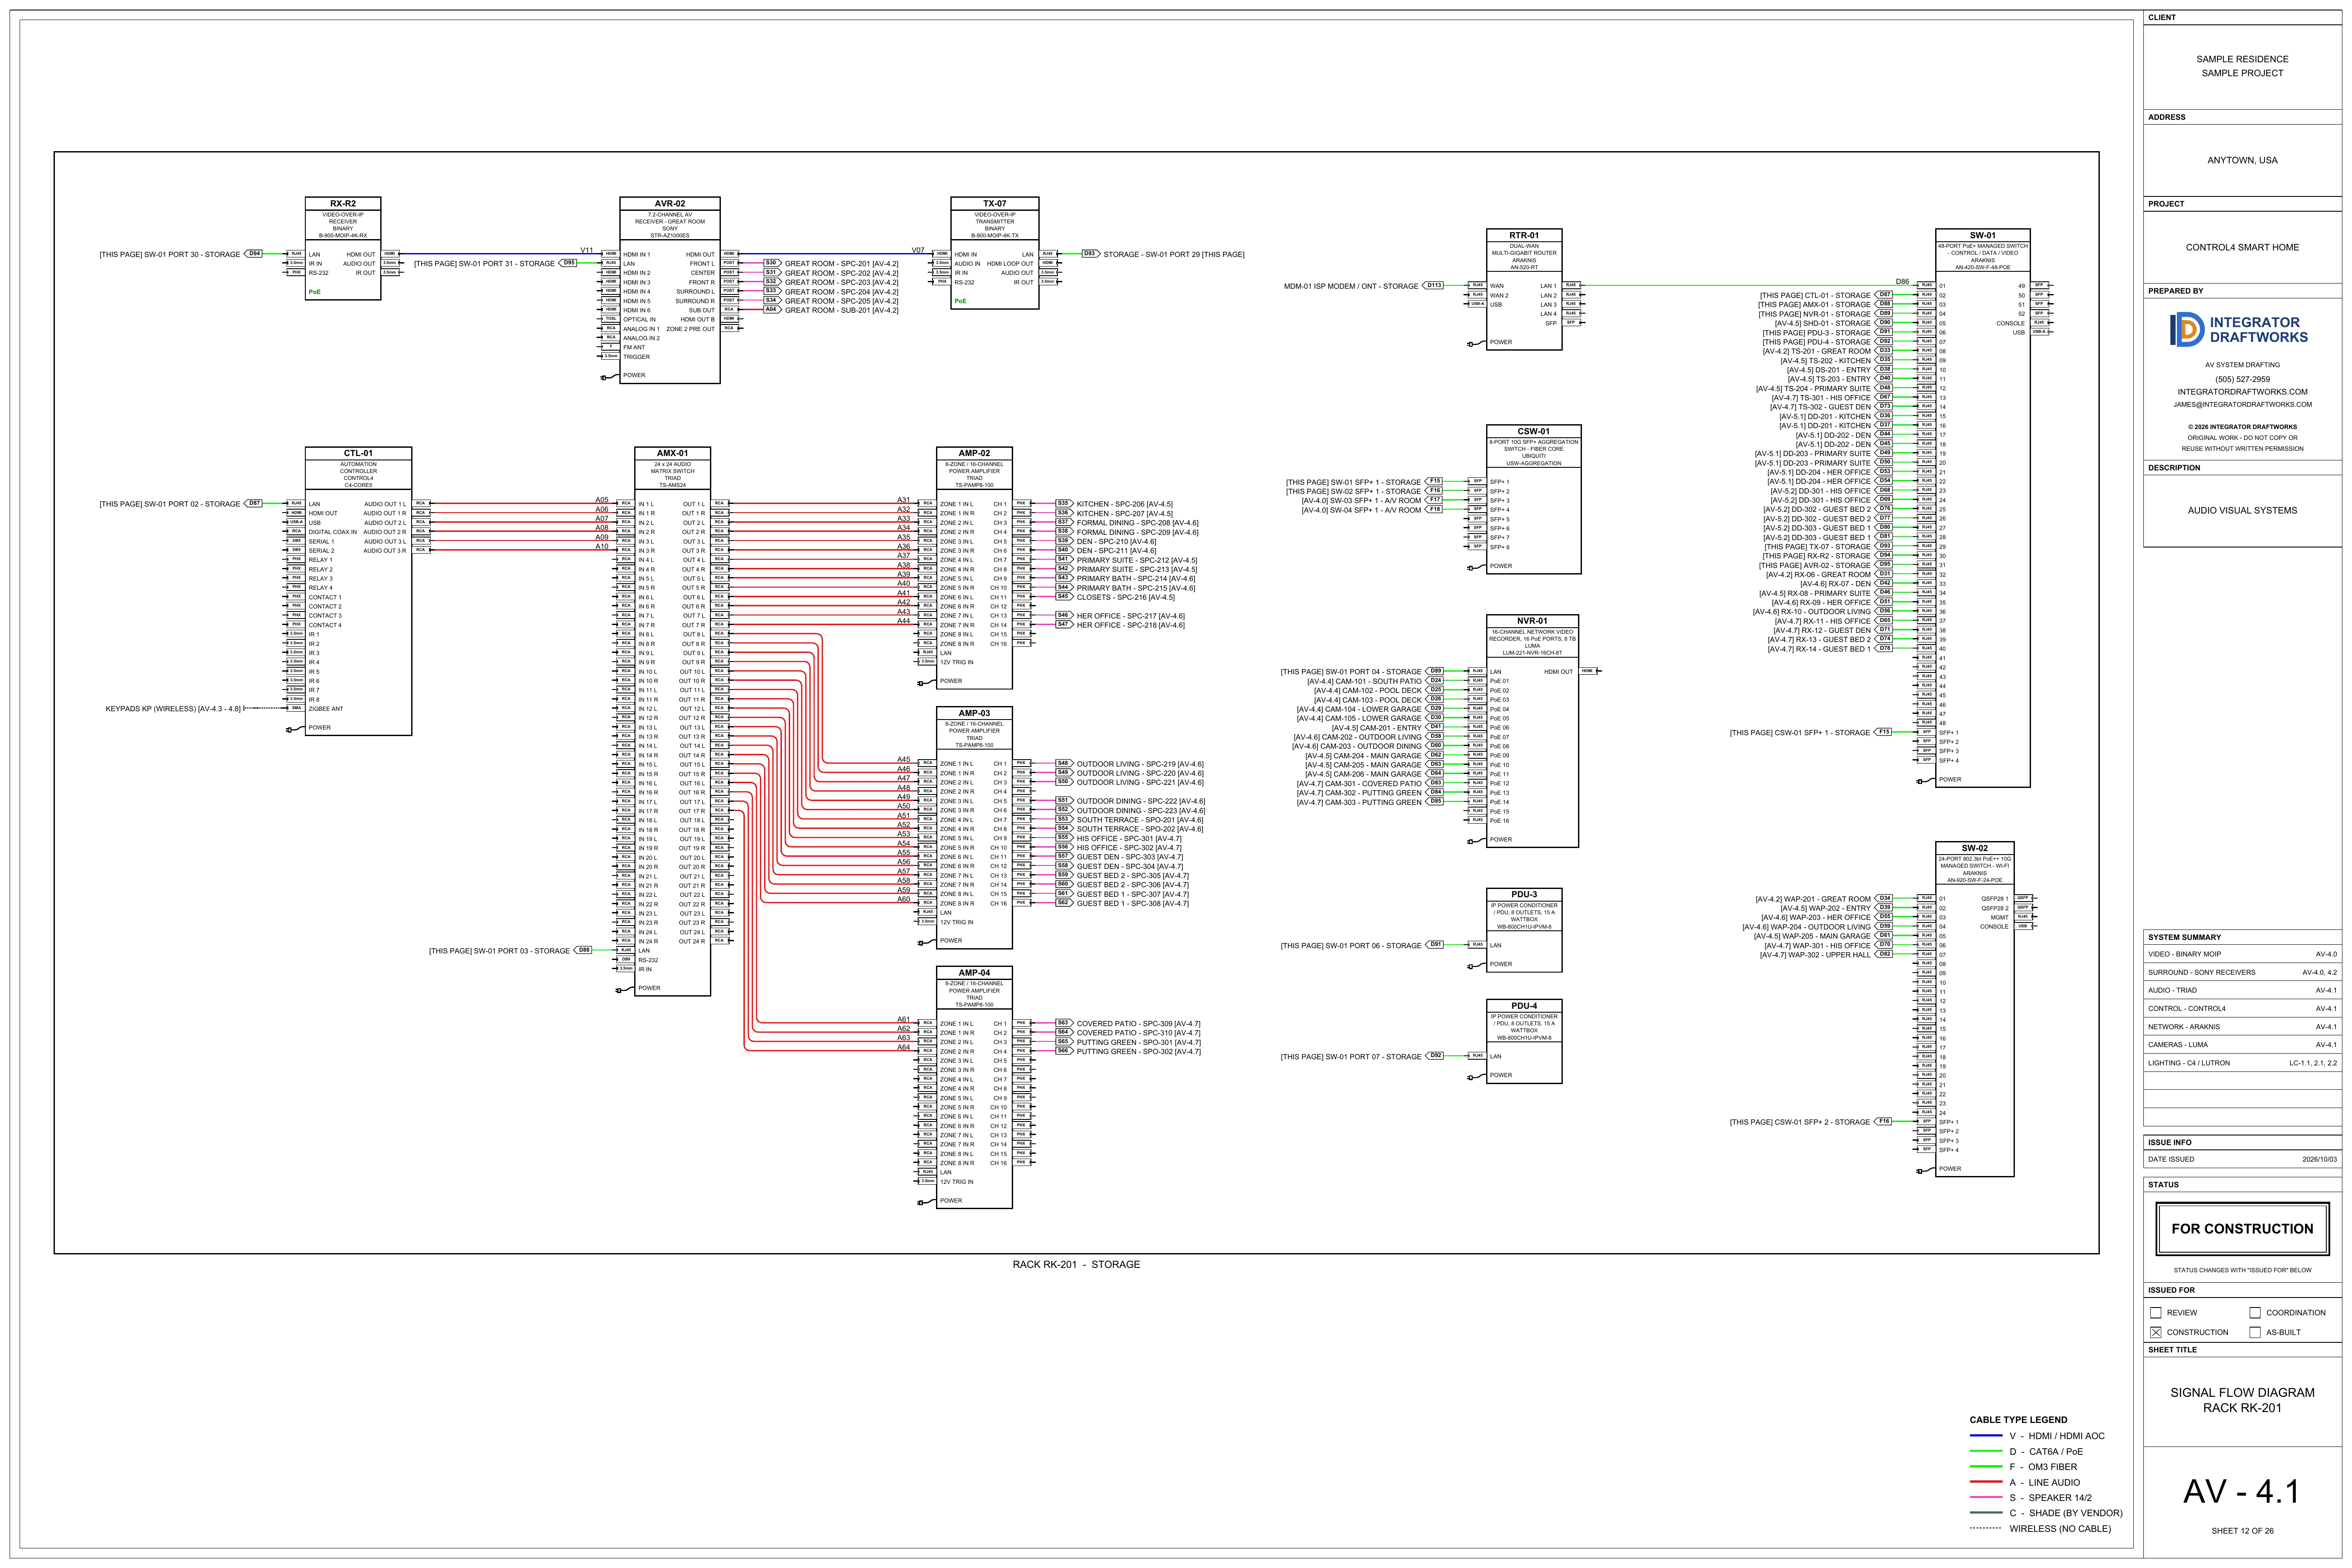
Task: Click the V07 HDMI cable label near TX-07
Action: pos(918,250)
